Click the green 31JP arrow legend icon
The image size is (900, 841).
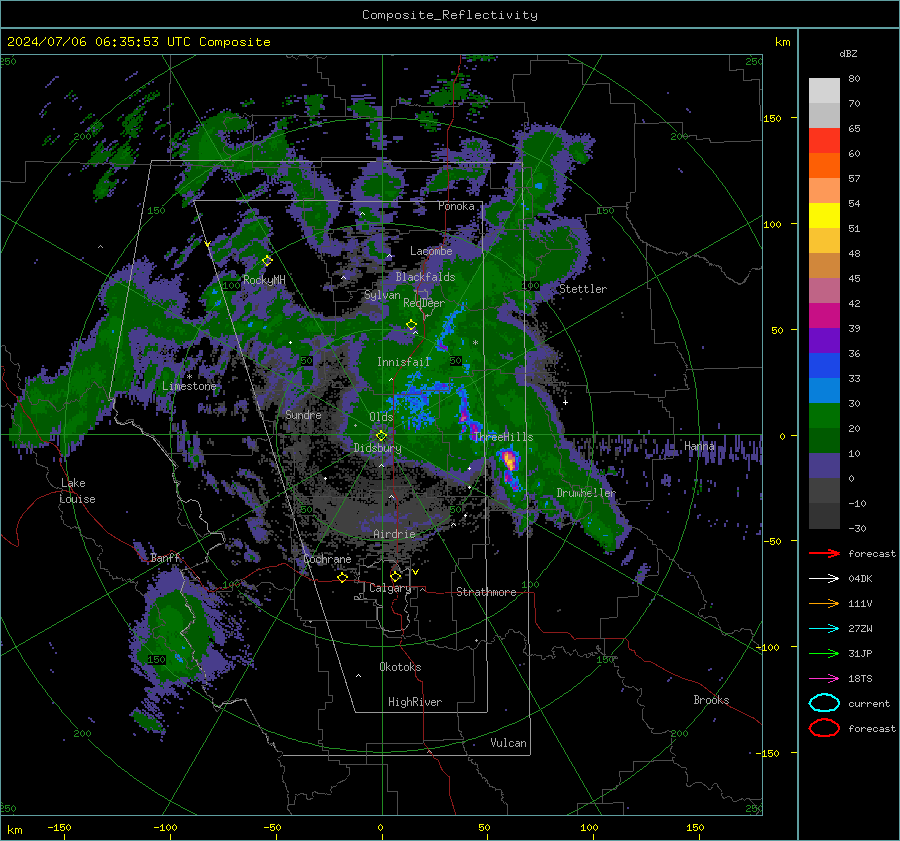click(x=824, y=653)
